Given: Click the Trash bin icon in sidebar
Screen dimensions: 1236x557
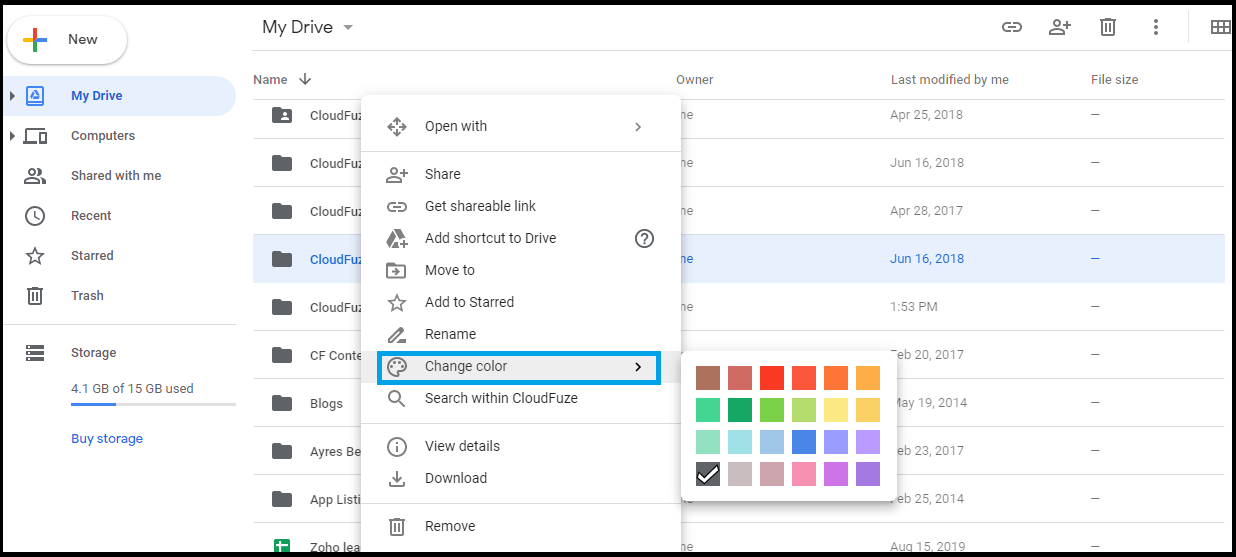Looking at the screenshot, I should click(x=35, y=296).
